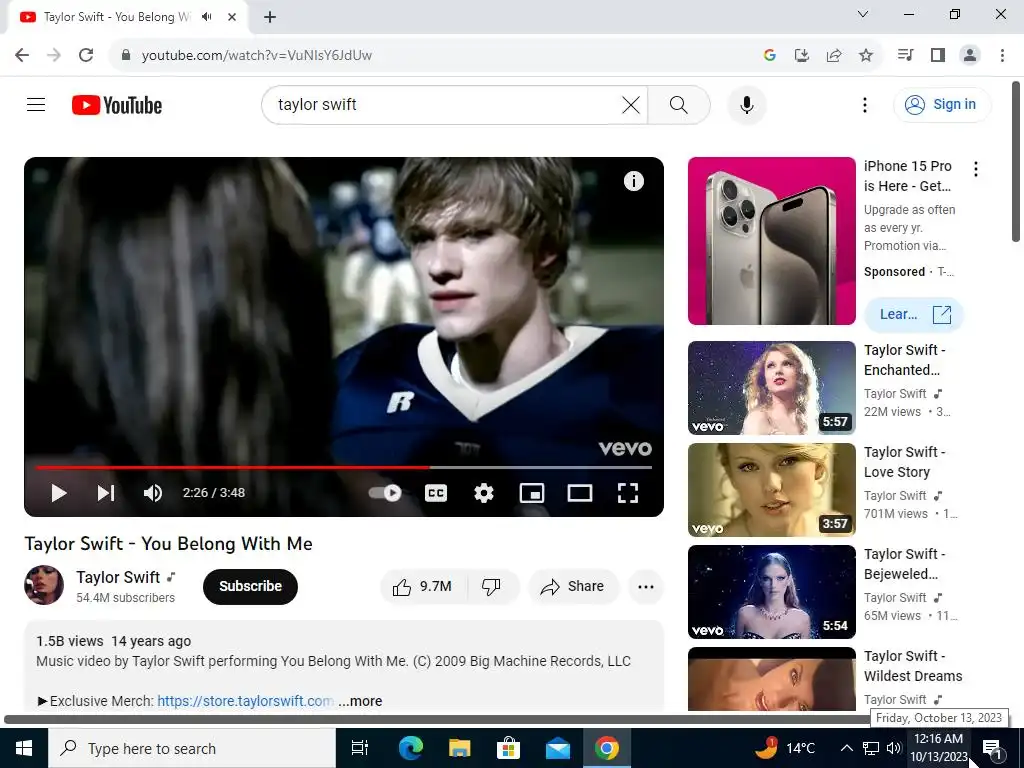Share this video
The height and width of the screenshot is (768, 1024).
573,586
